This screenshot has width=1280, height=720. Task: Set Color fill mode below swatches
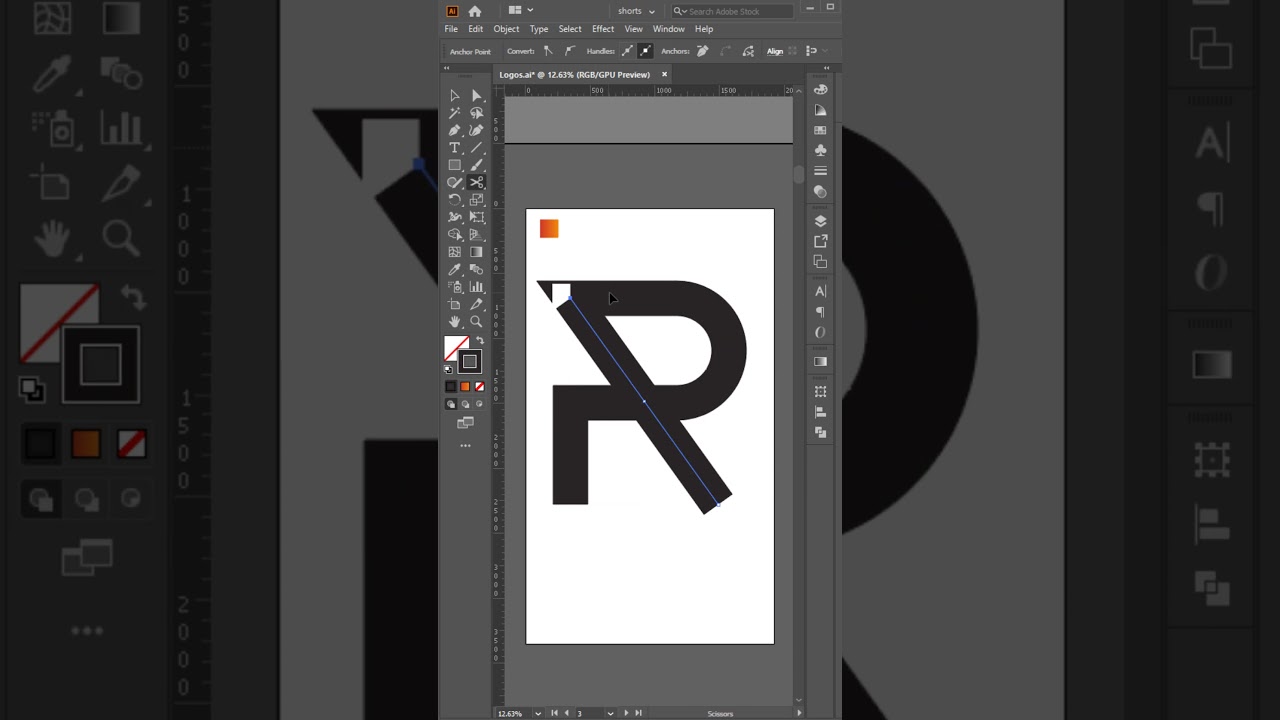click(x=450, y=386)
